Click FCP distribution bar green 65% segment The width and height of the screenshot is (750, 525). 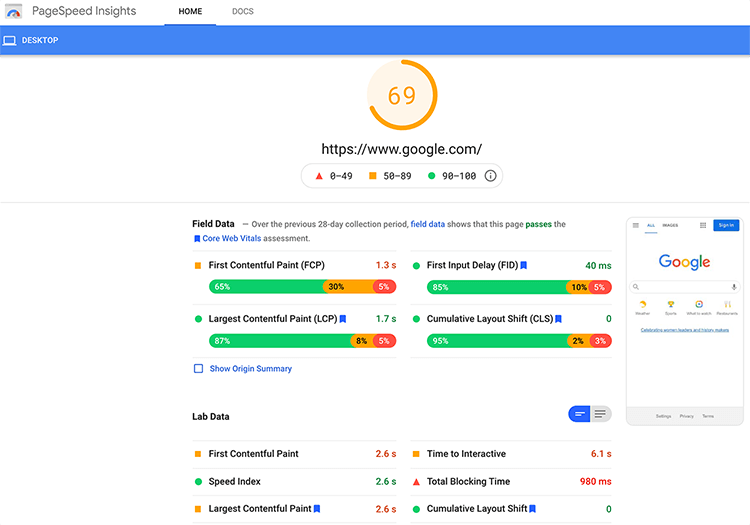(266, 287)
